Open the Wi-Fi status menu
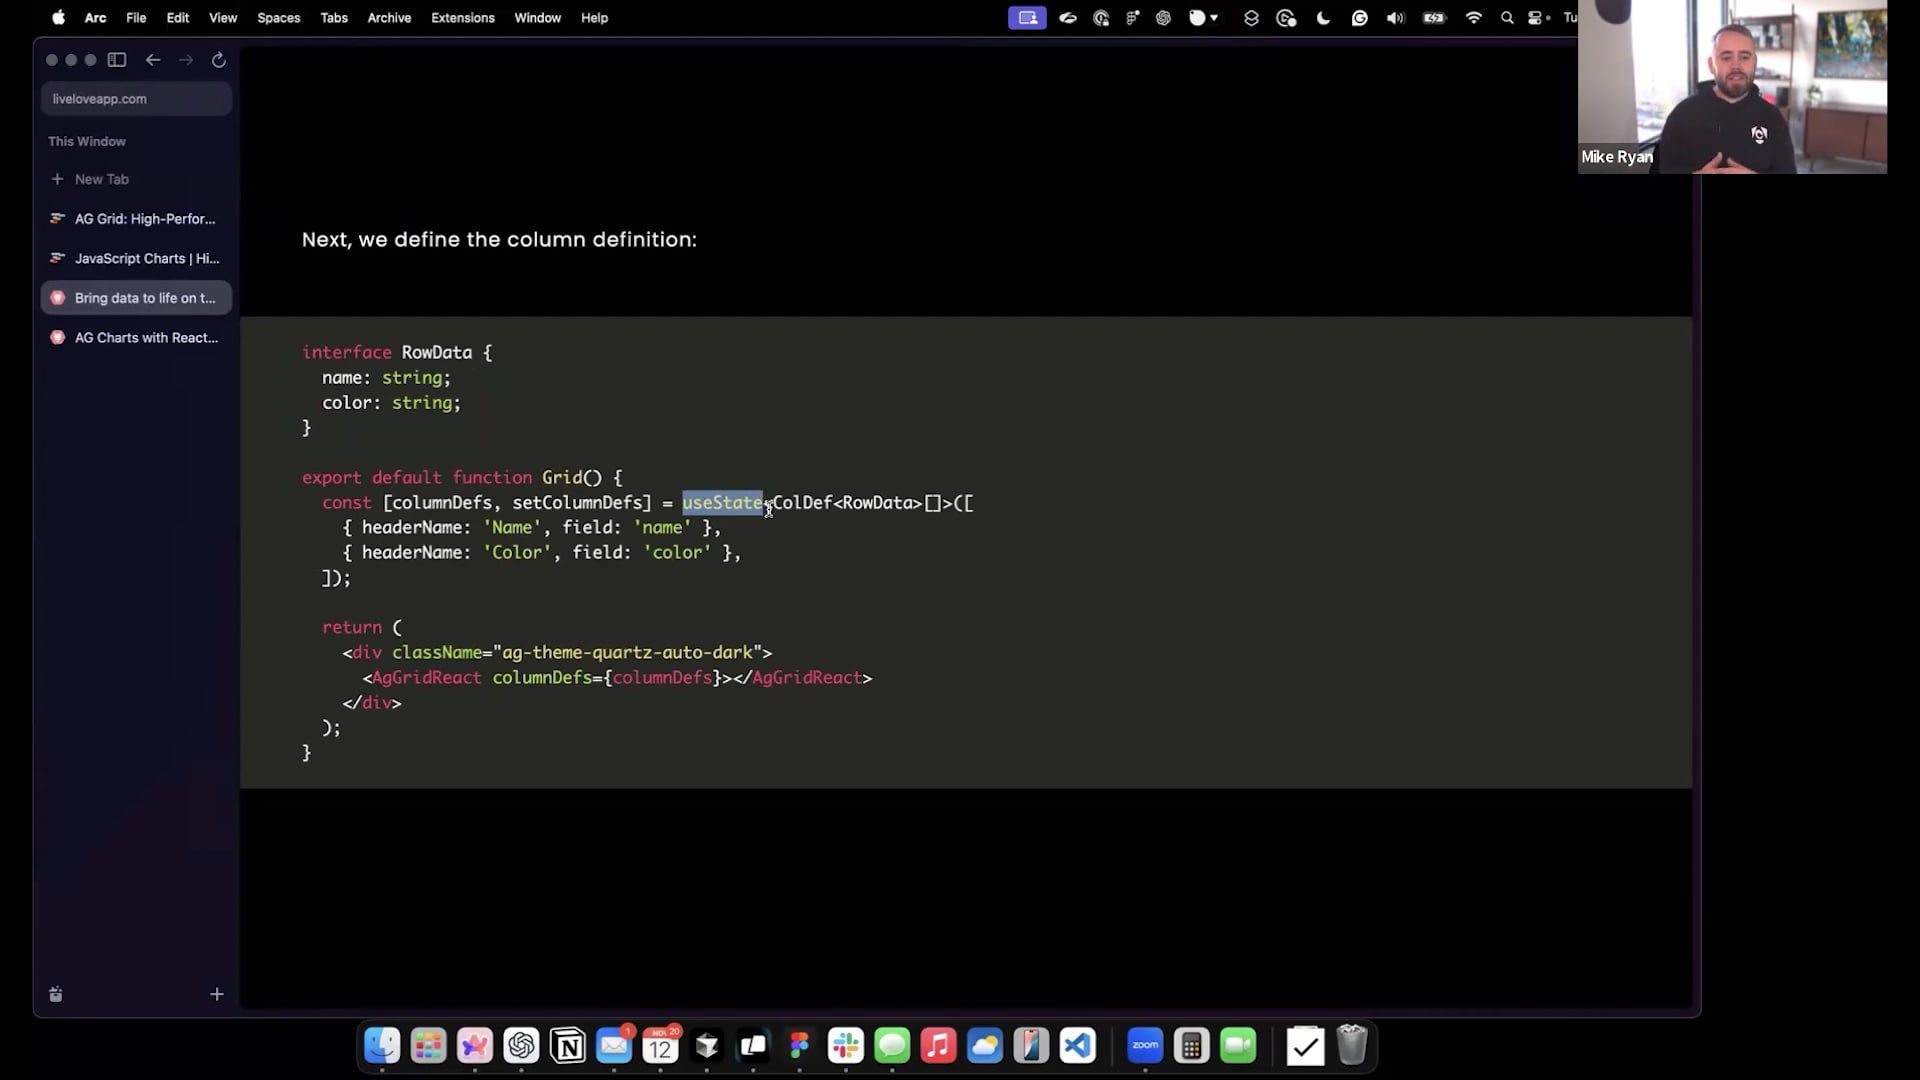Screen dimensions: 1920x1080 [x=1473, y=18]
